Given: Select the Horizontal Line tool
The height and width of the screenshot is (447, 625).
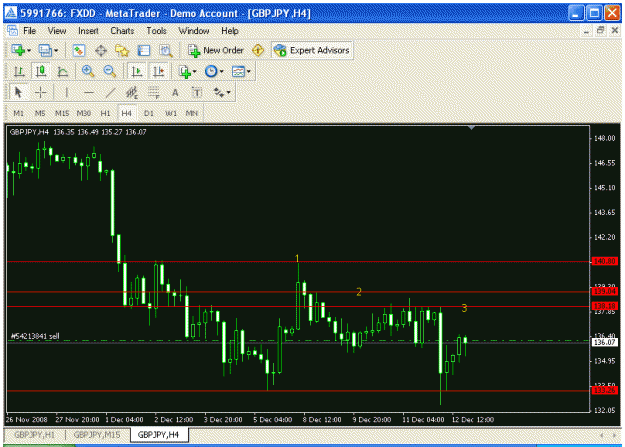Looking at the screenshot, I should [88, 93].
